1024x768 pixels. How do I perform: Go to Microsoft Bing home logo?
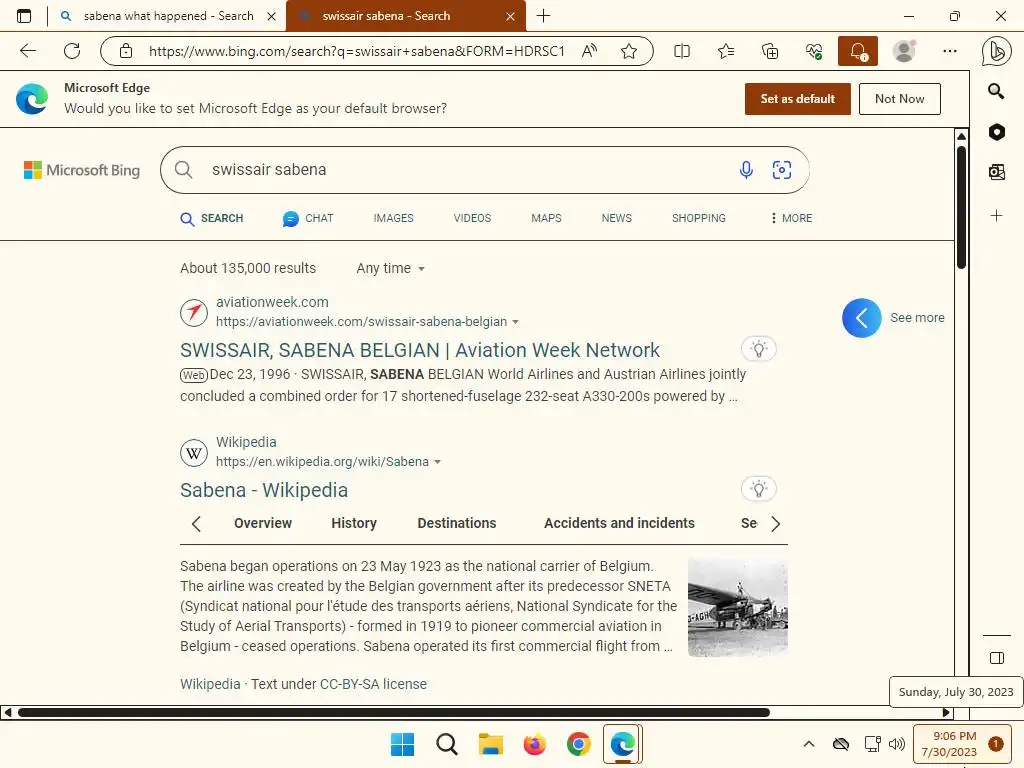click(x=82, y=170)
